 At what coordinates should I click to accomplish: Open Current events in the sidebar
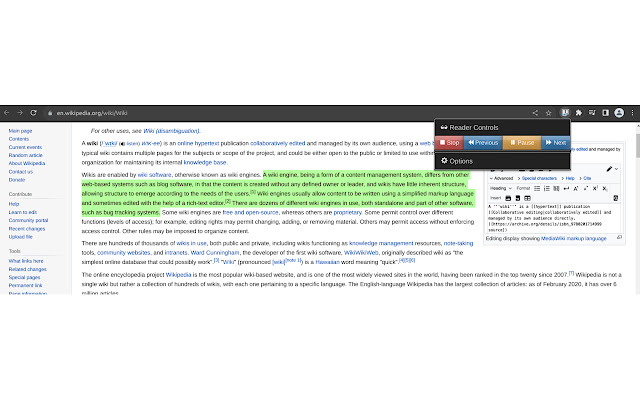point(25,147)
